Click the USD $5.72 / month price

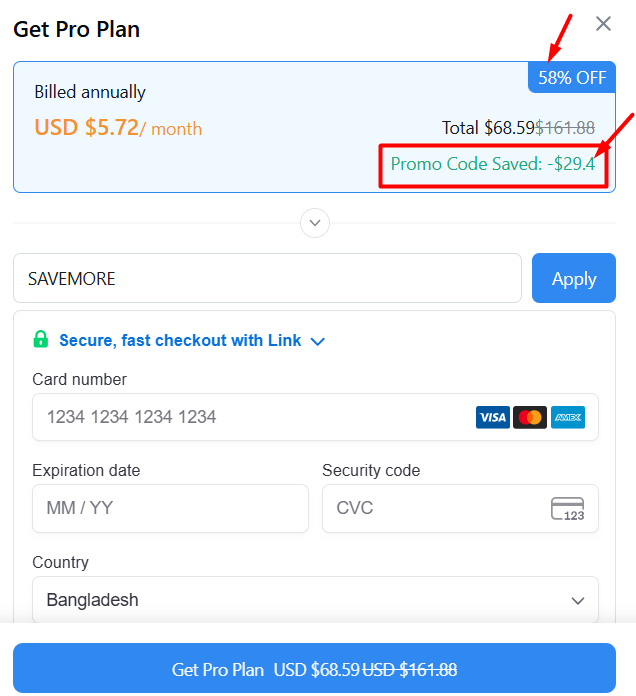tap(118, 128)
